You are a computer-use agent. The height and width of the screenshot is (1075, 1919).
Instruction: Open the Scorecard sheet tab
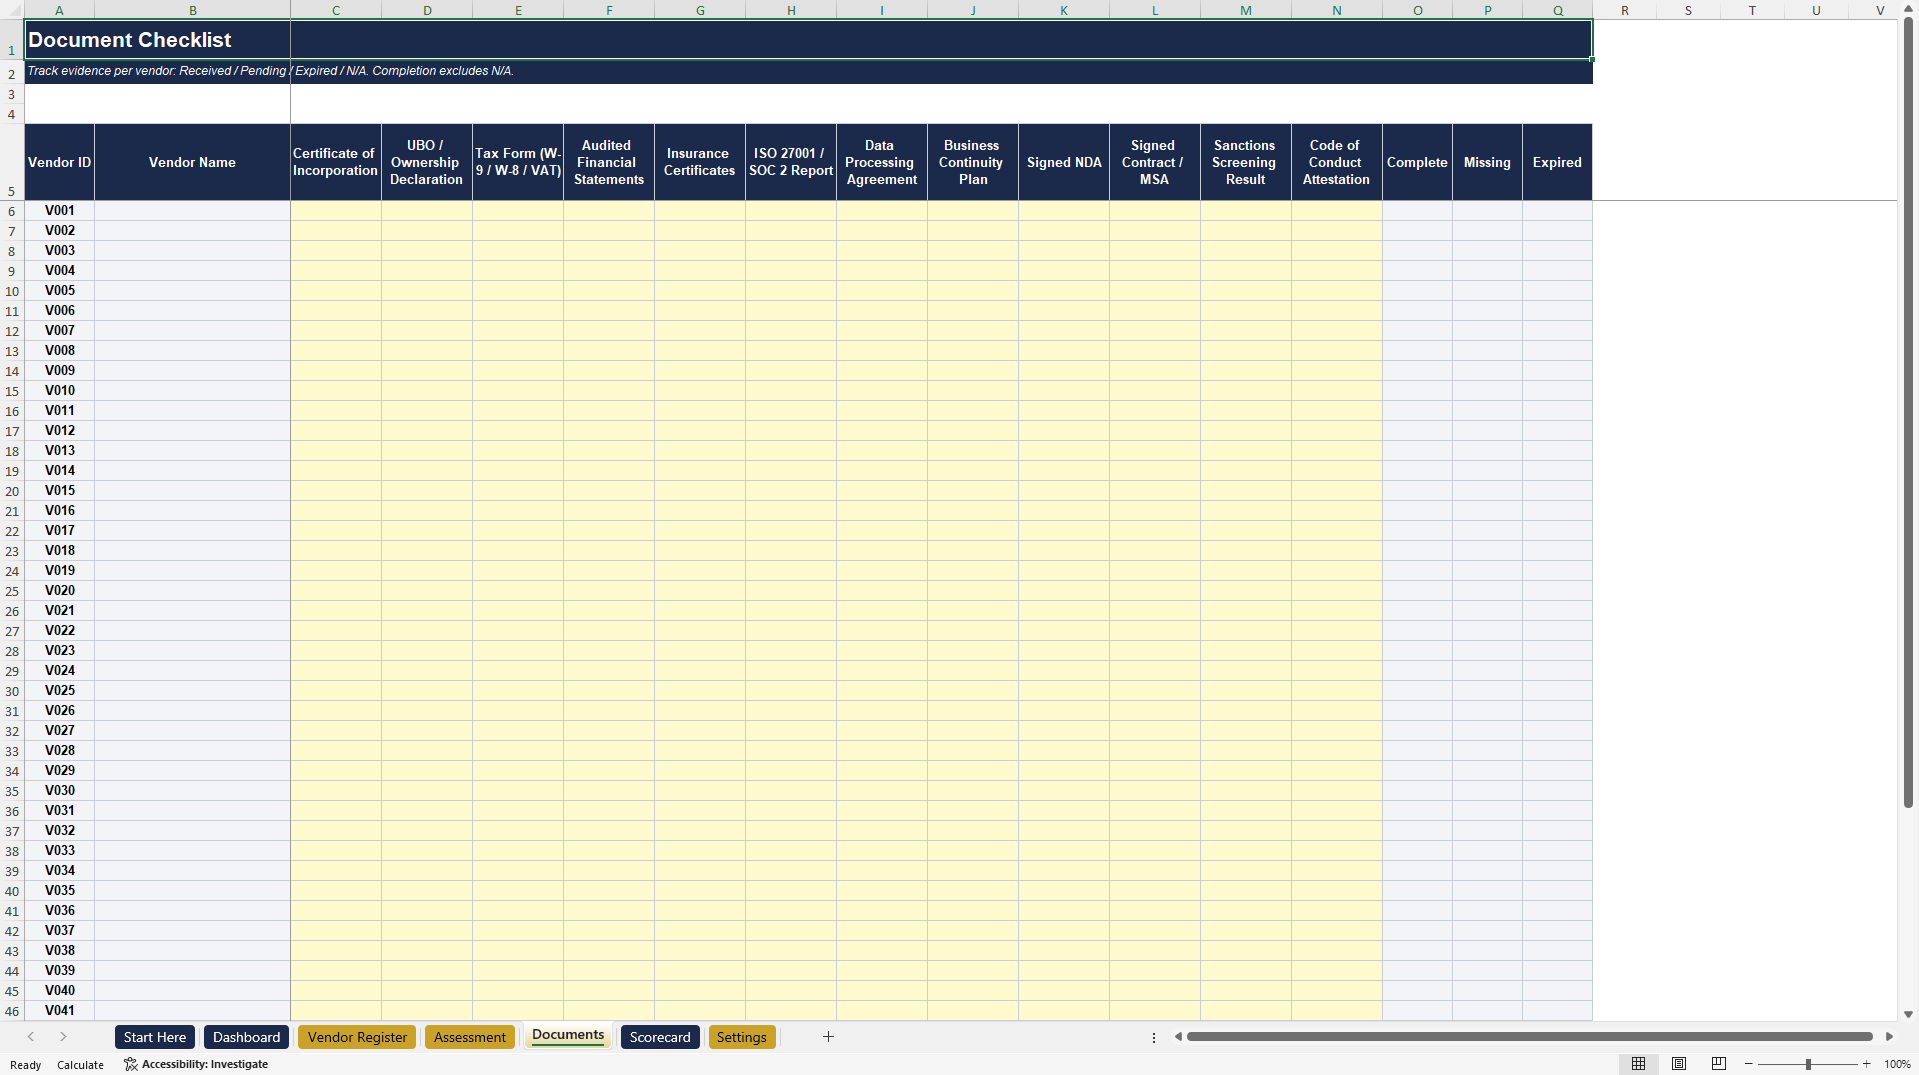(660, 1037)
